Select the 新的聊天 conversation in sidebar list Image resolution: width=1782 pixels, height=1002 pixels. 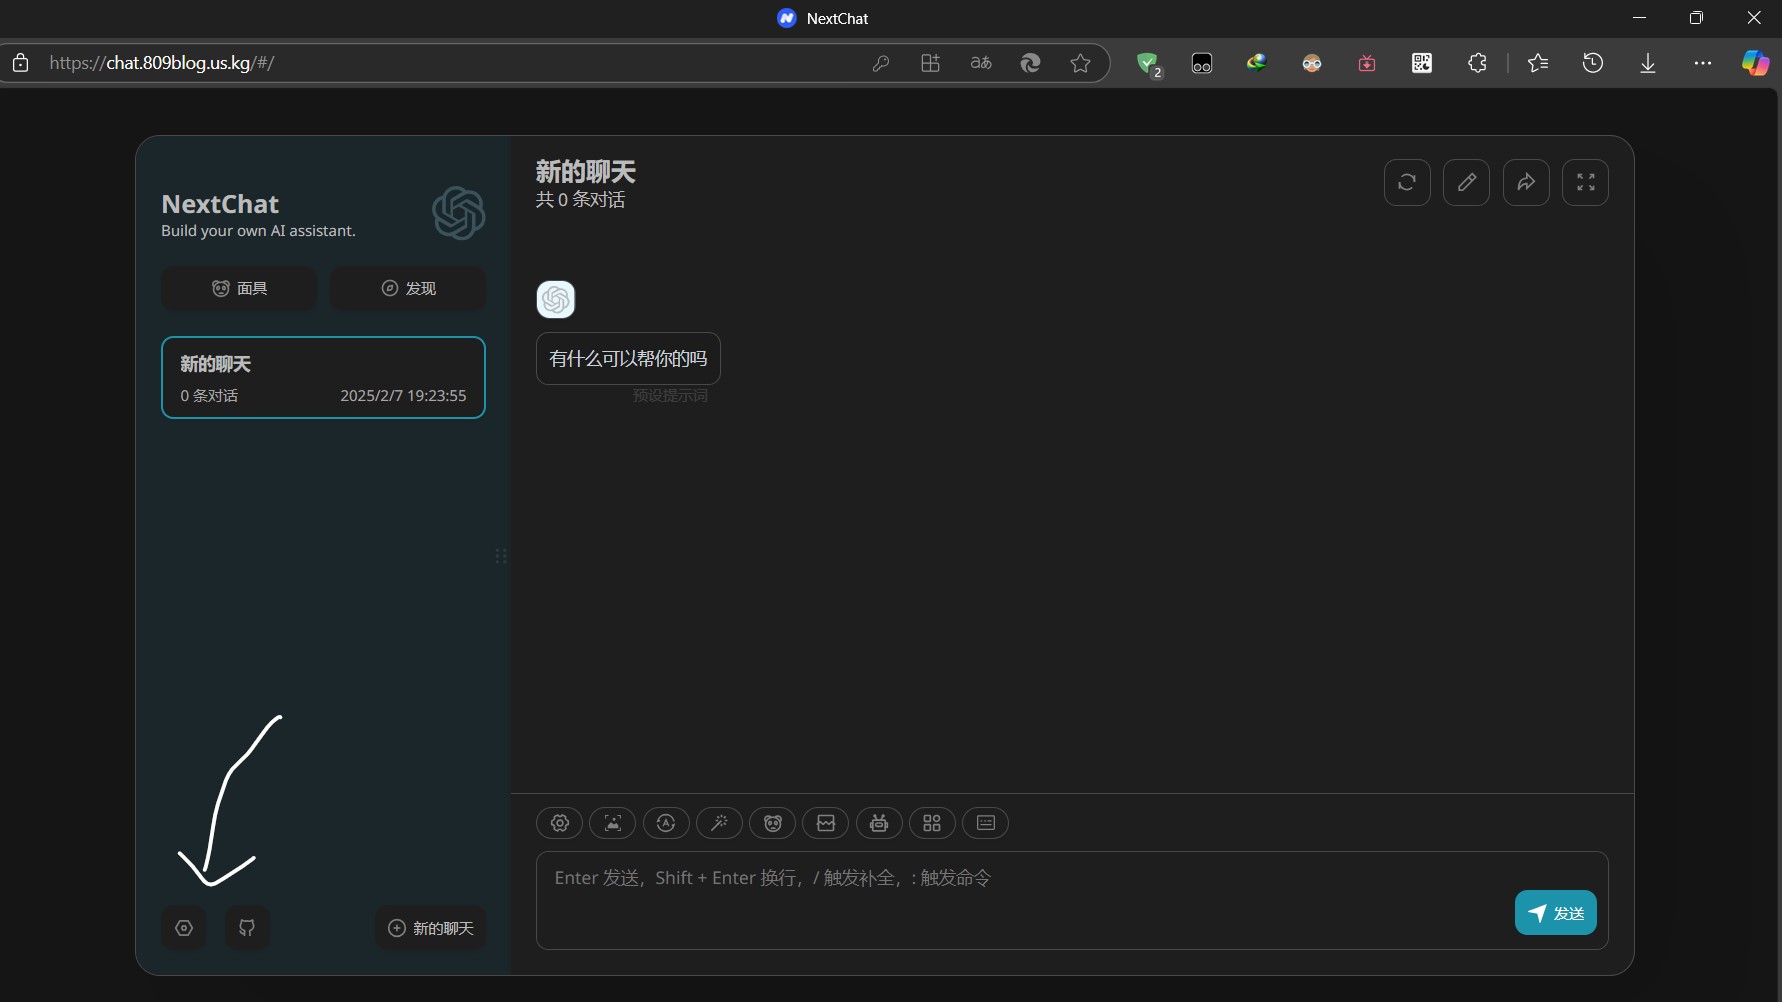point(323,377)
